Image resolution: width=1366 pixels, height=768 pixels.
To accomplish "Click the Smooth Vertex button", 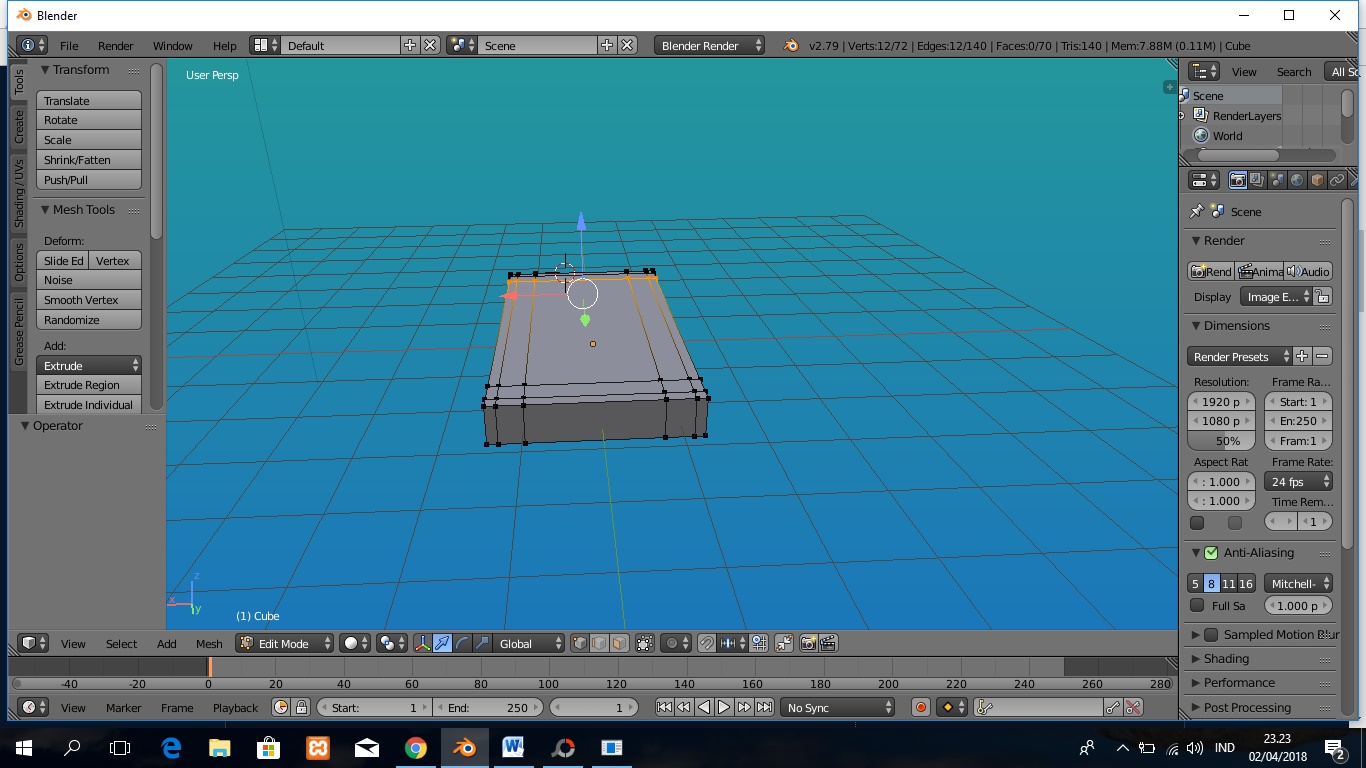I will (89, 300).
